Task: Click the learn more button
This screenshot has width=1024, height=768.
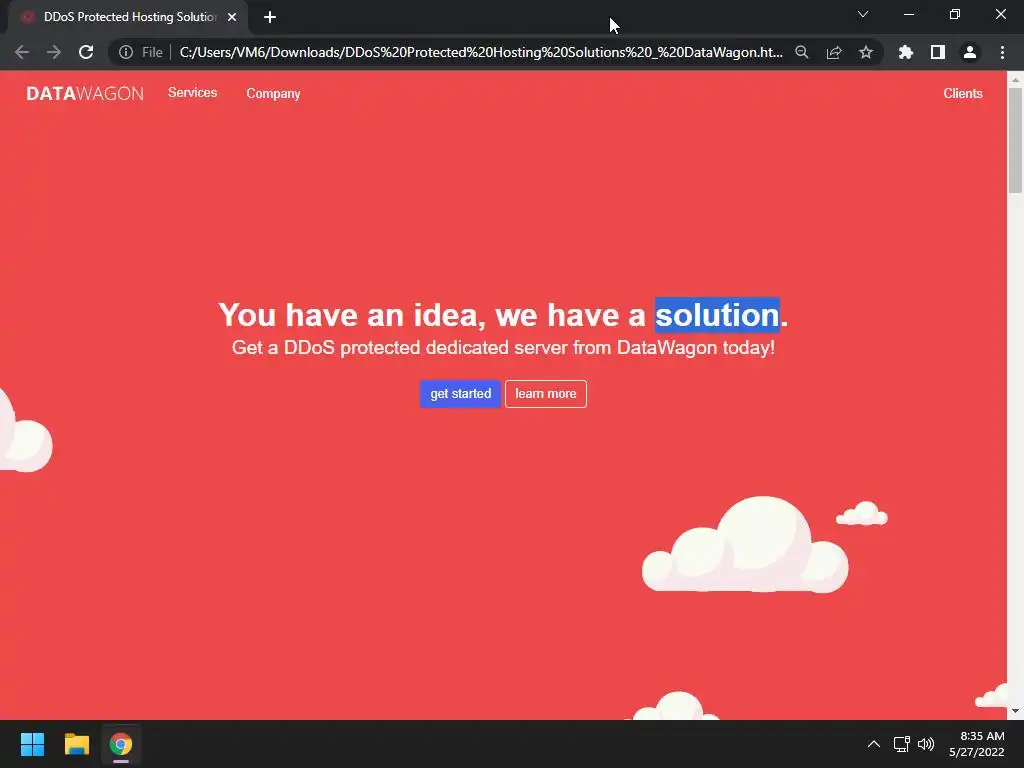Action: [545, 394]
